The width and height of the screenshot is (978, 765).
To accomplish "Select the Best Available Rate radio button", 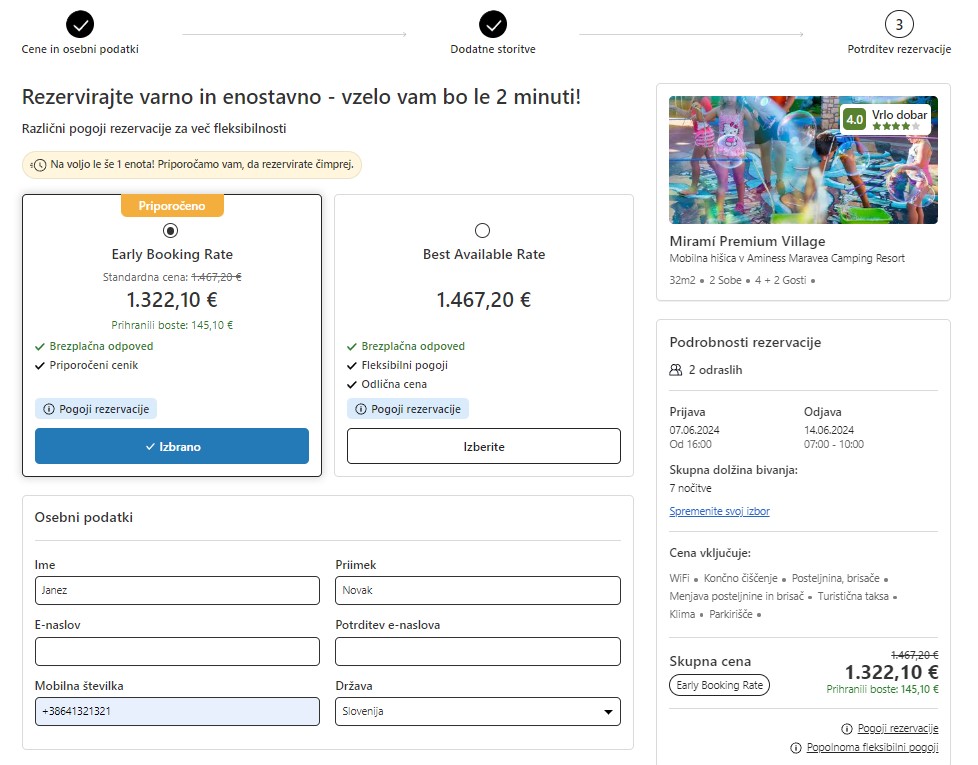I will (482, 231).
